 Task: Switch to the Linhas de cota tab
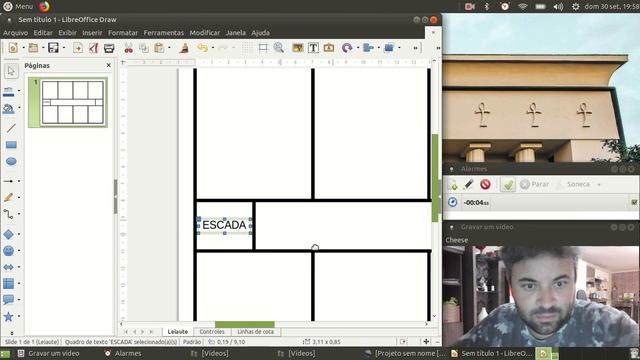tap(255, 332)
